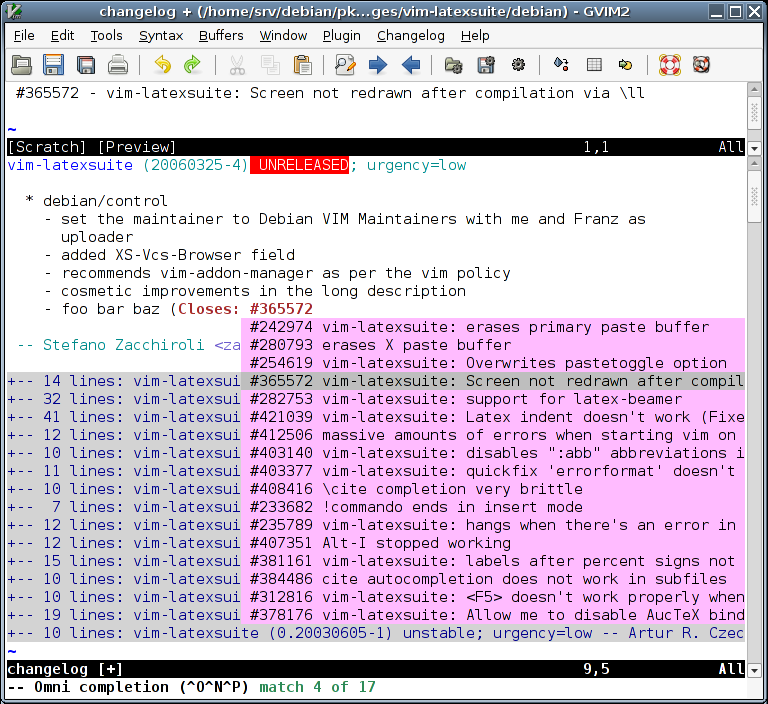This screenshot has height=704, width=768.
Task: Click the Run script gear icon
Action: pos(518,65)
